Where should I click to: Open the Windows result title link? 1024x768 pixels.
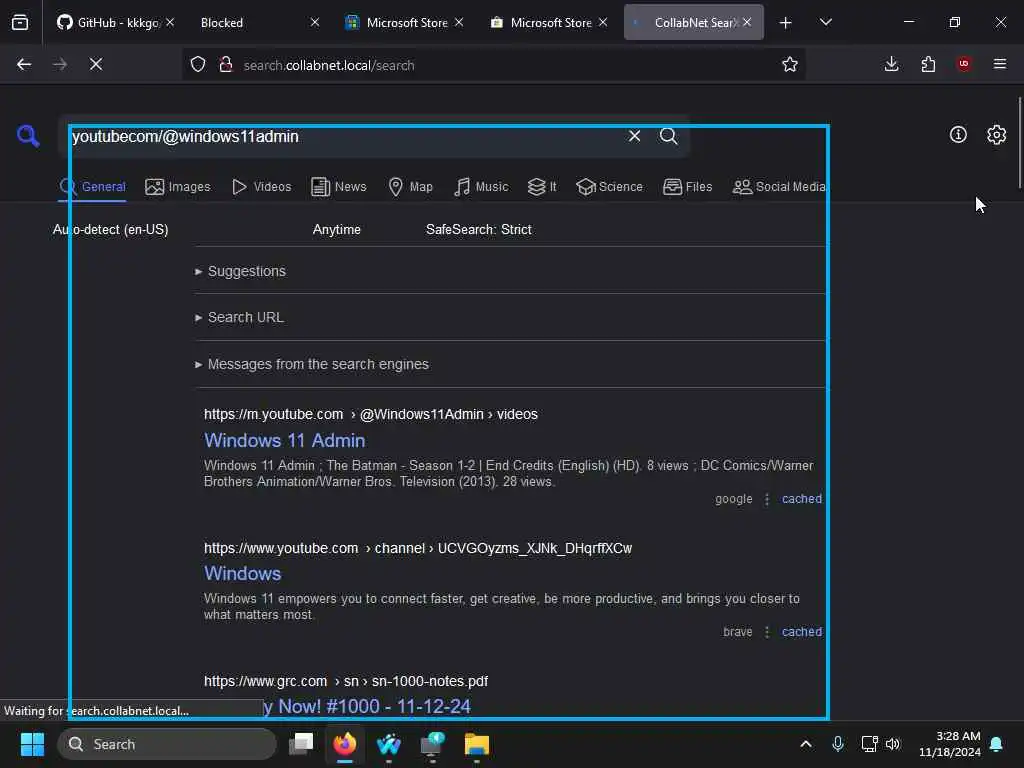[242, 573]
